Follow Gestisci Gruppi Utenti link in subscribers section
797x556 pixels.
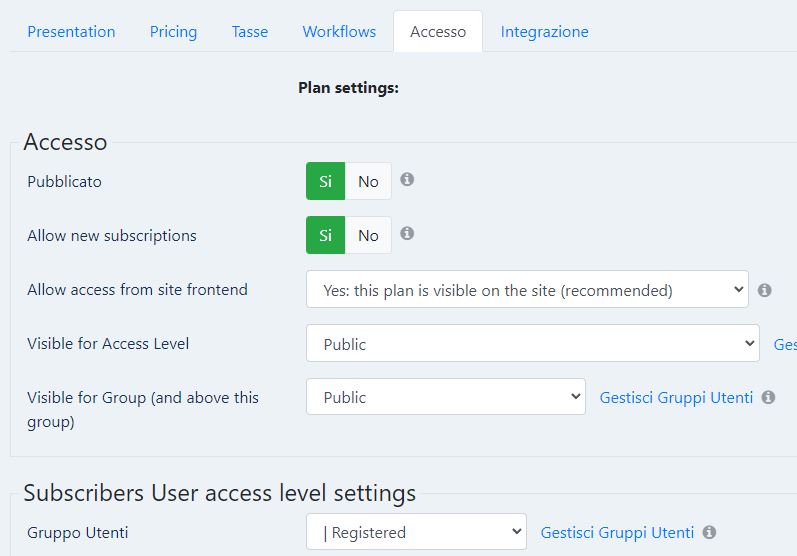pyautogui.click(x=617, y=533)
